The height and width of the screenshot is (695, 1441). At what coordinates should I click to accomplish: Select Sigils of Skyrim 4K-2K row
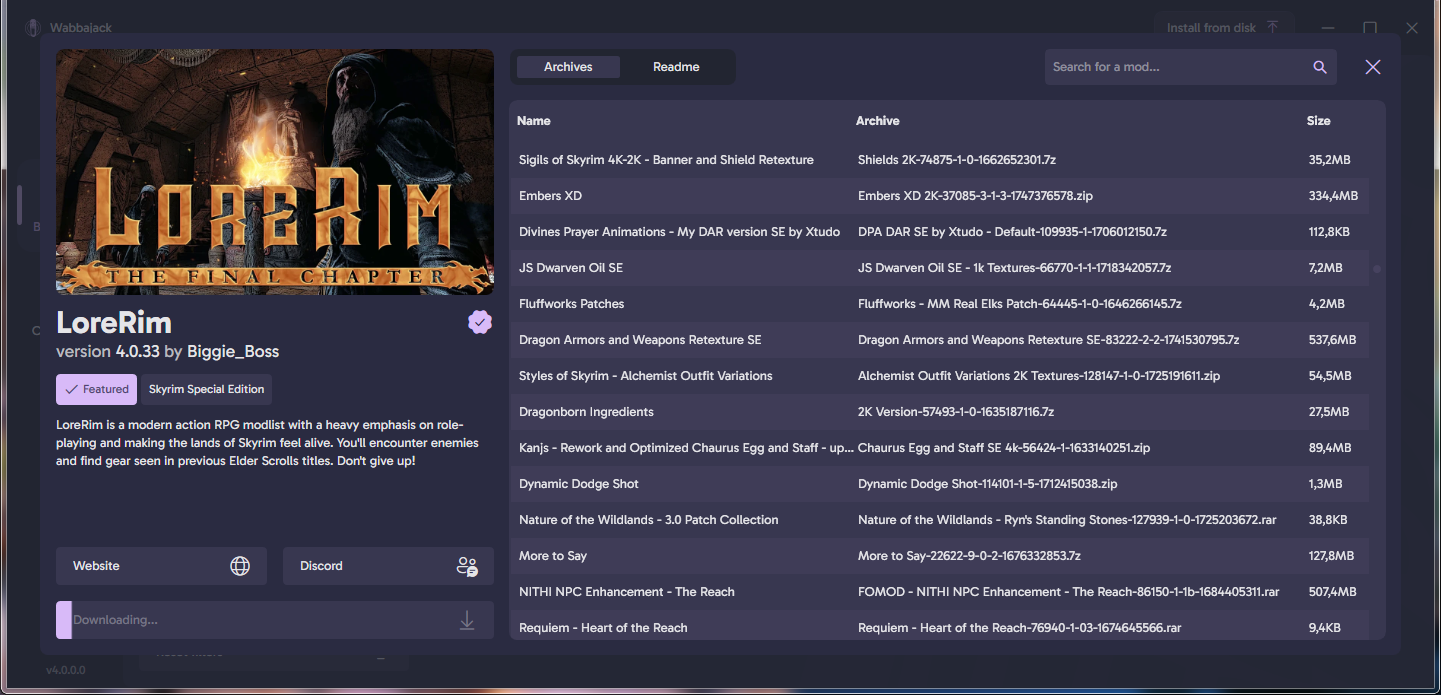click(939, 160)
